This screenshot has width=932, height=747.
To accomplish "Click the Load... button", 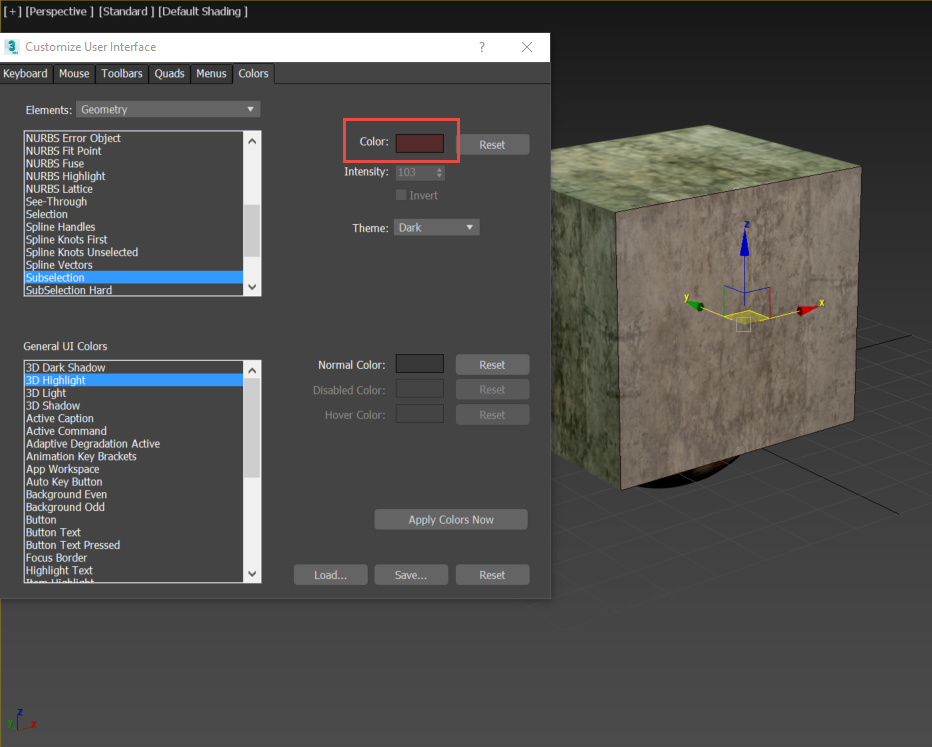I will [330, 575].
